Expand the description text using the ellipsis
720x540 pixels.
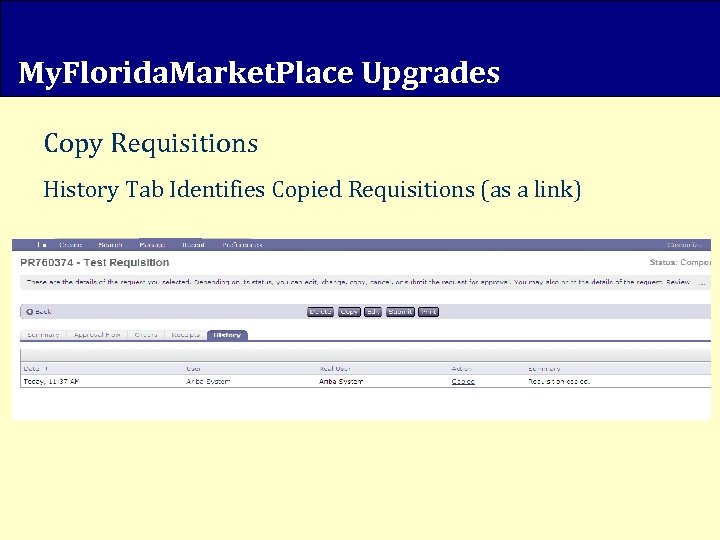(702, 282)
